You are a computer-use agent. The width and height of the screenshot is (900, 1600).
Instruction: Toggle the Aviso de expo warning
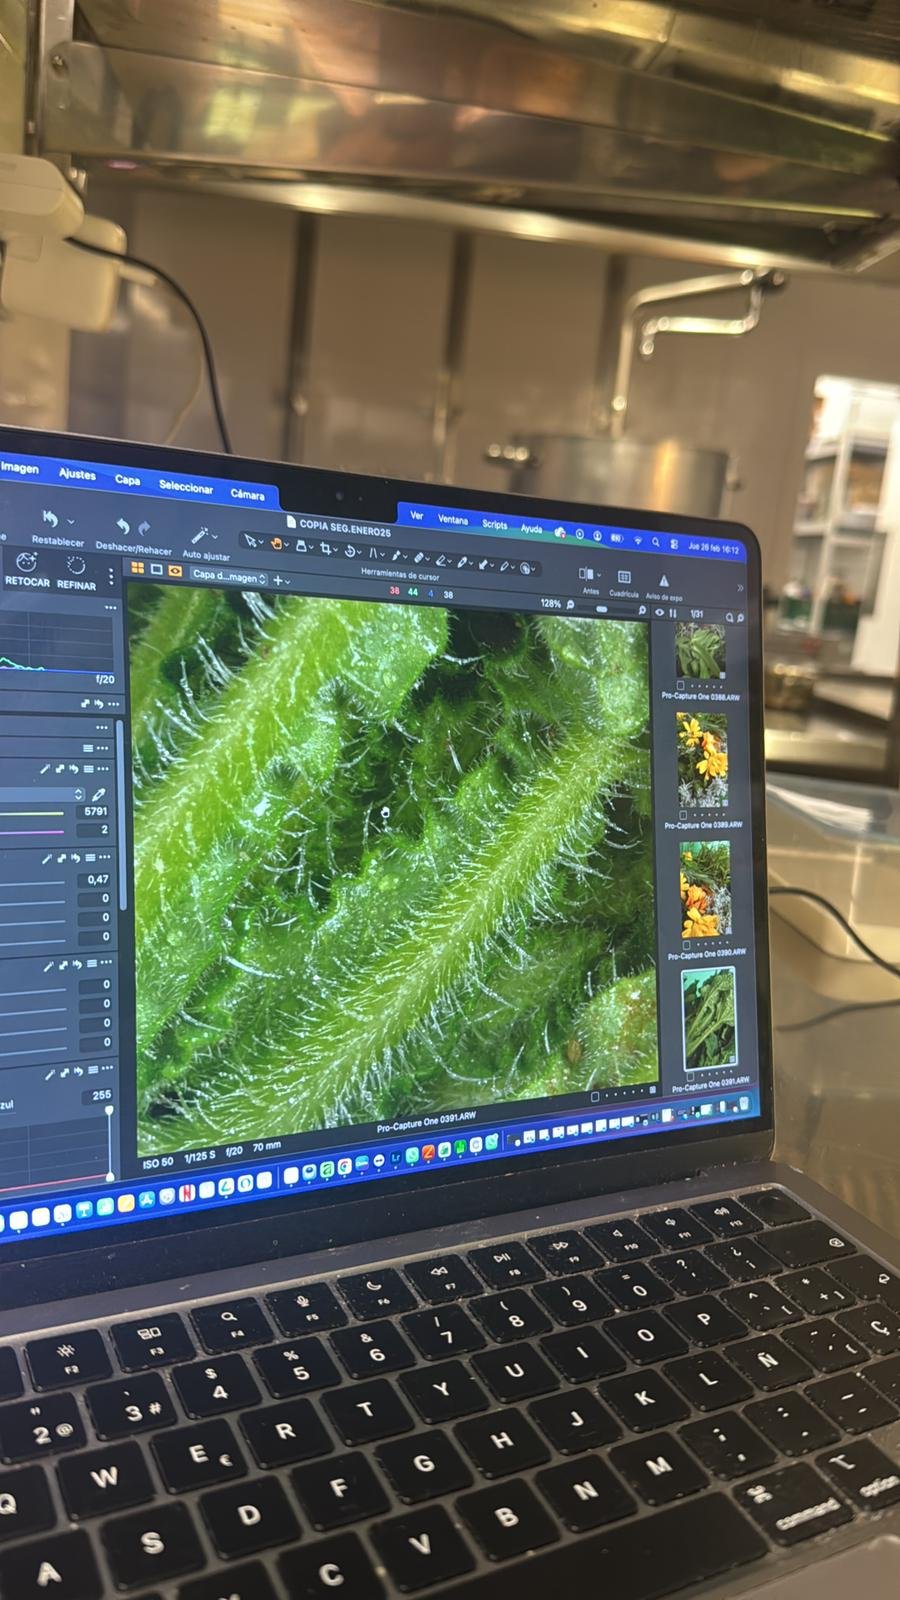click(664, 579)
